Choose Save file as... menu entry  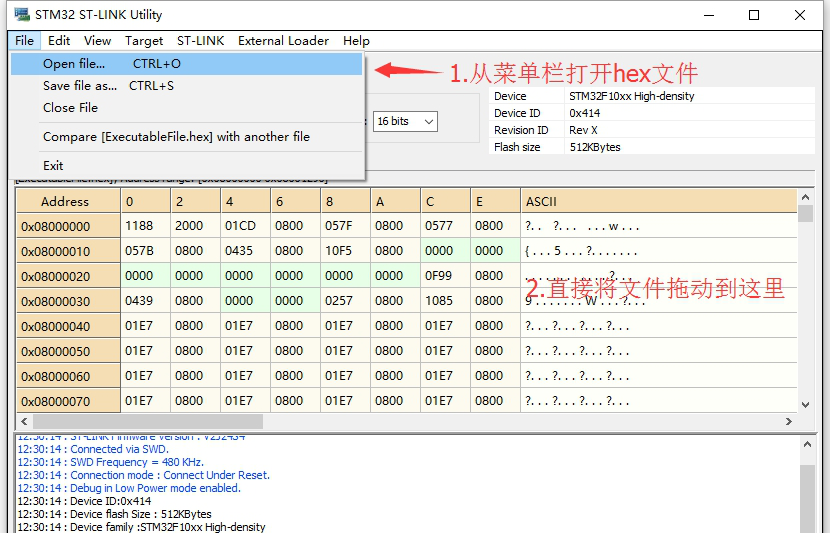click(186, 86)
